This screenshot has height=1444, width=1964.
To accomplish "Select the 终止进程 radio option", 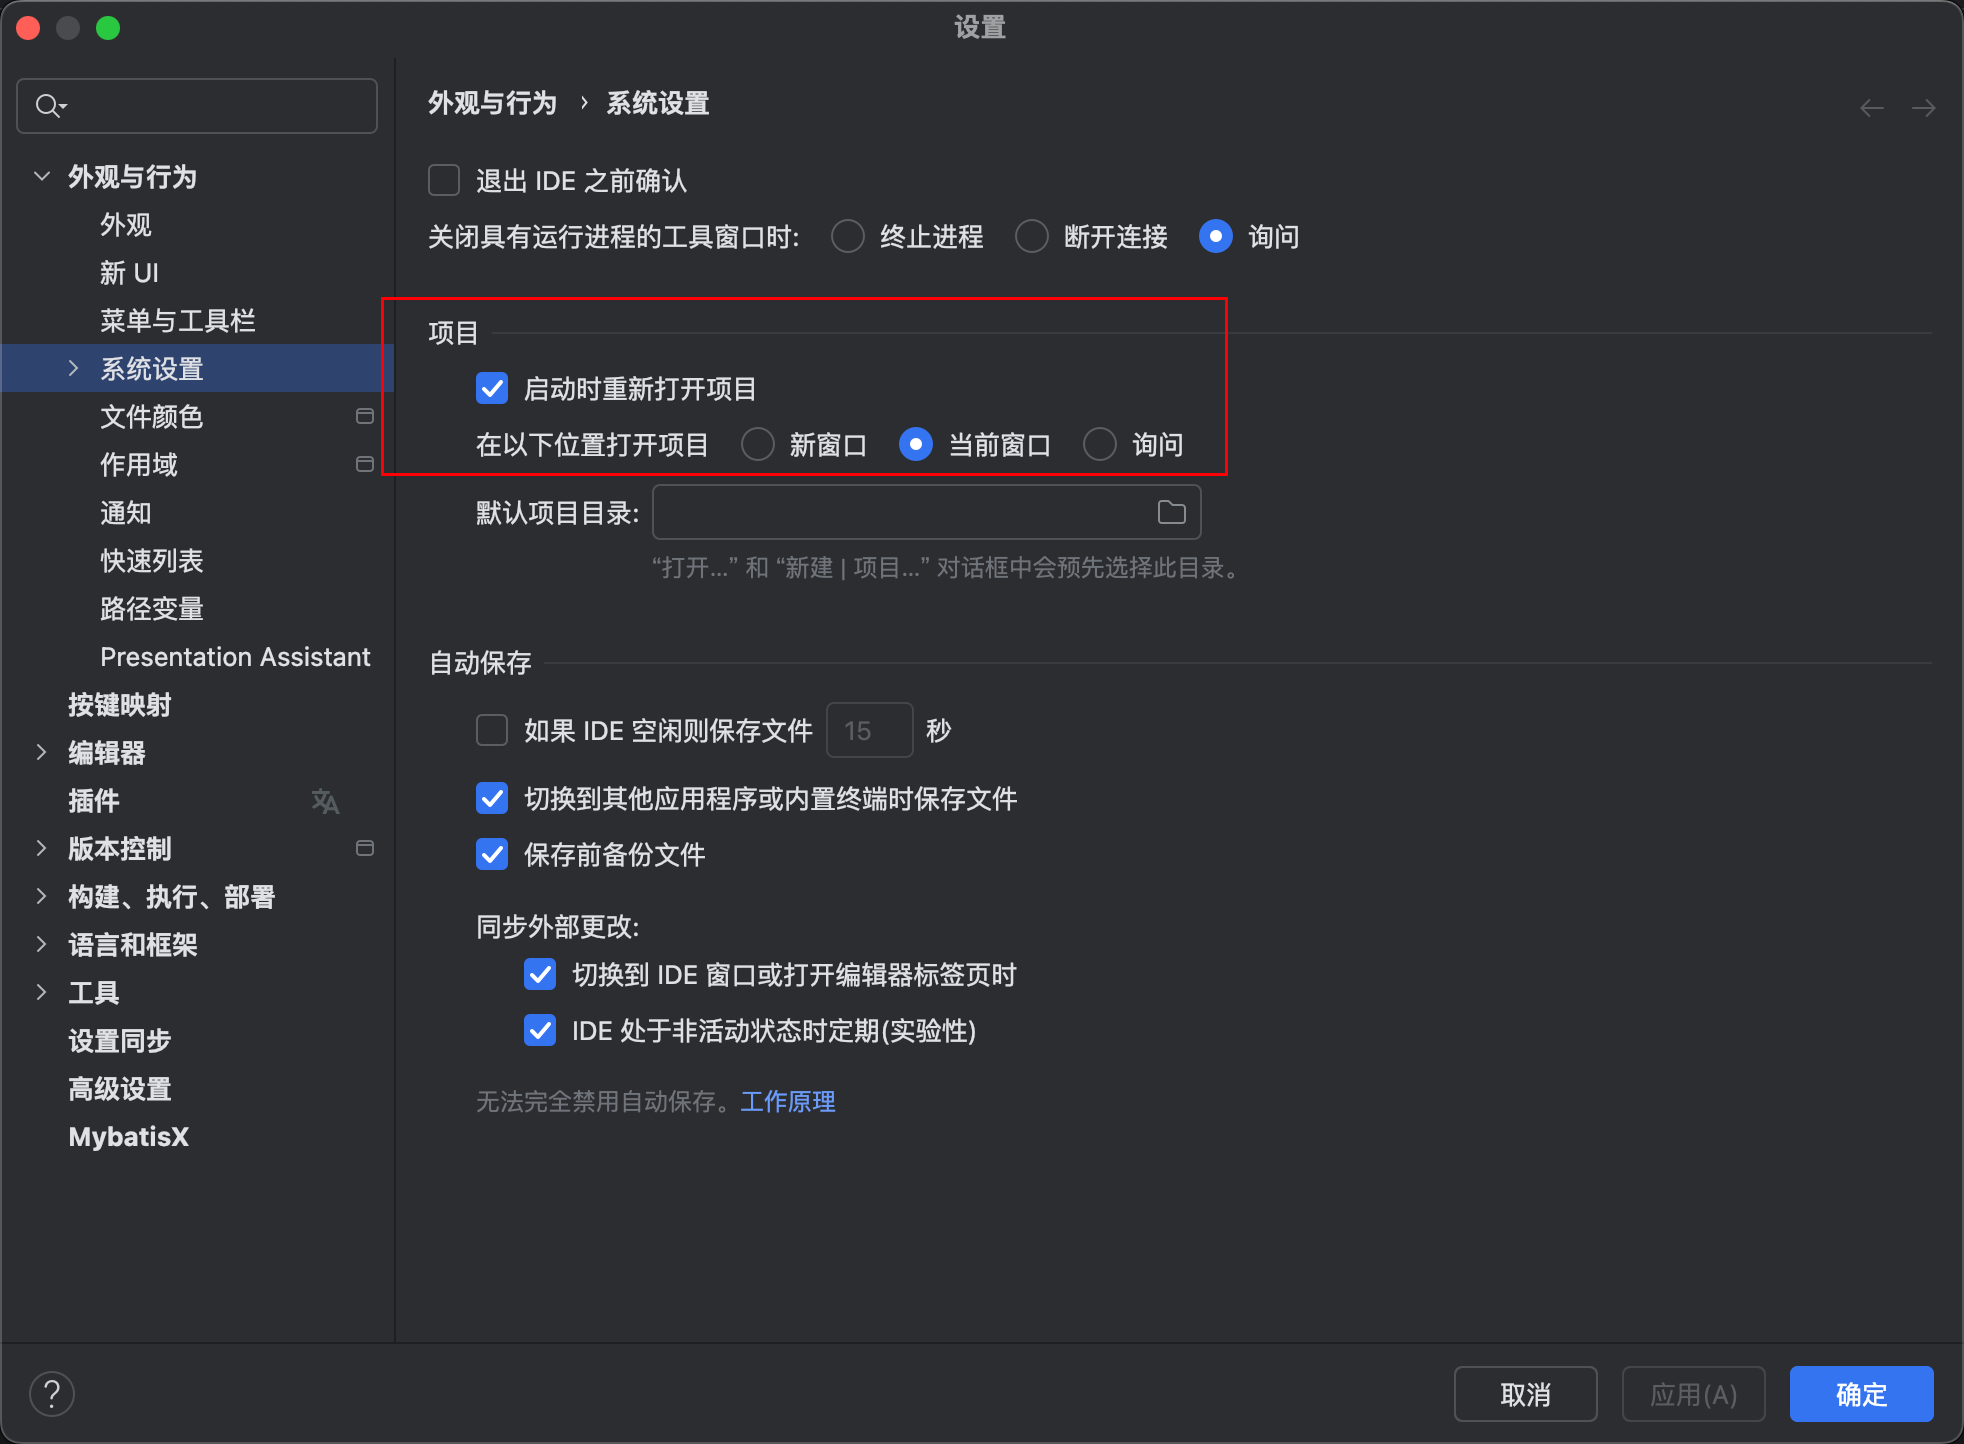I will coord(848,237).
